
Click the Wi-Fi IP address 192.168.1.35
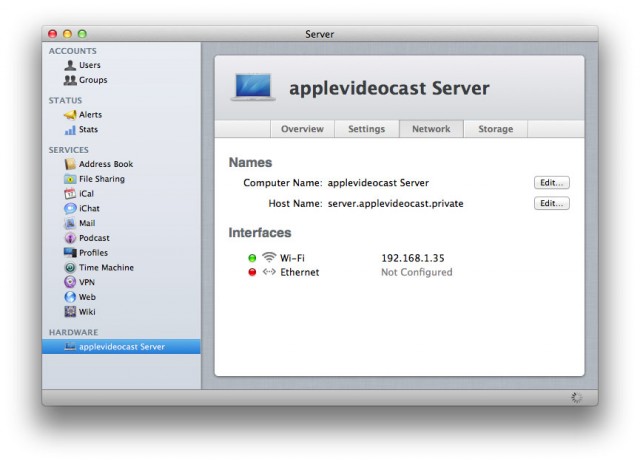tap(413, 258)
